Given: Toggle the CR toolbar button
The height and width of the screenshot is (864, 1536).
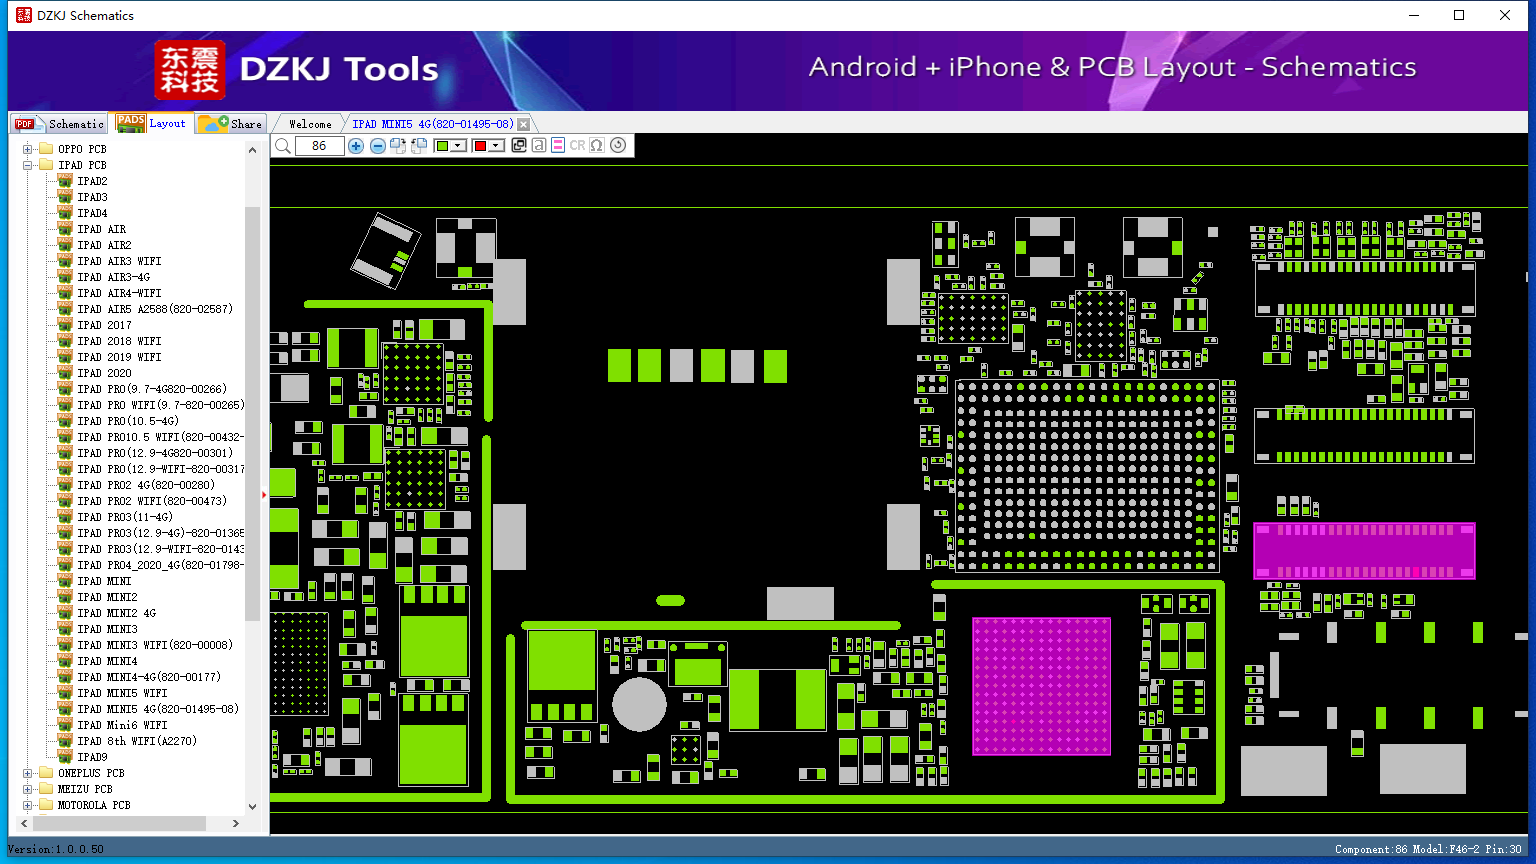Looking at the screenshot, I should (x=577, y=146).
